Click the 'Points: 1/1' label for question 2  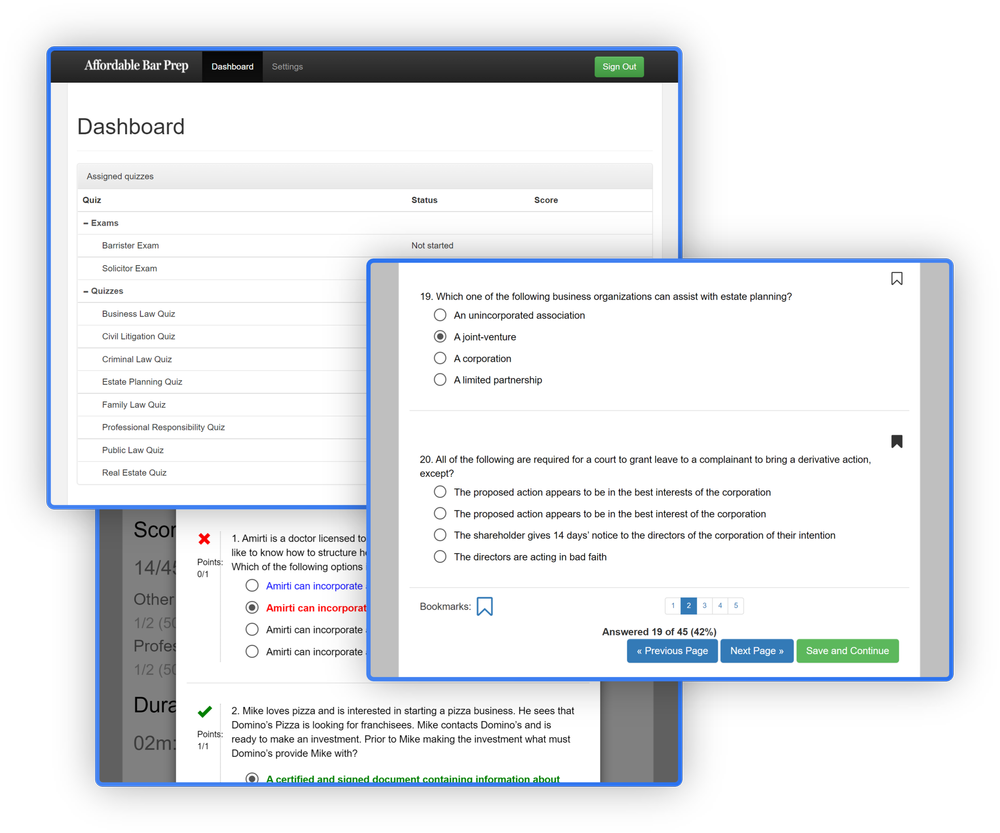tap(210, 740)
